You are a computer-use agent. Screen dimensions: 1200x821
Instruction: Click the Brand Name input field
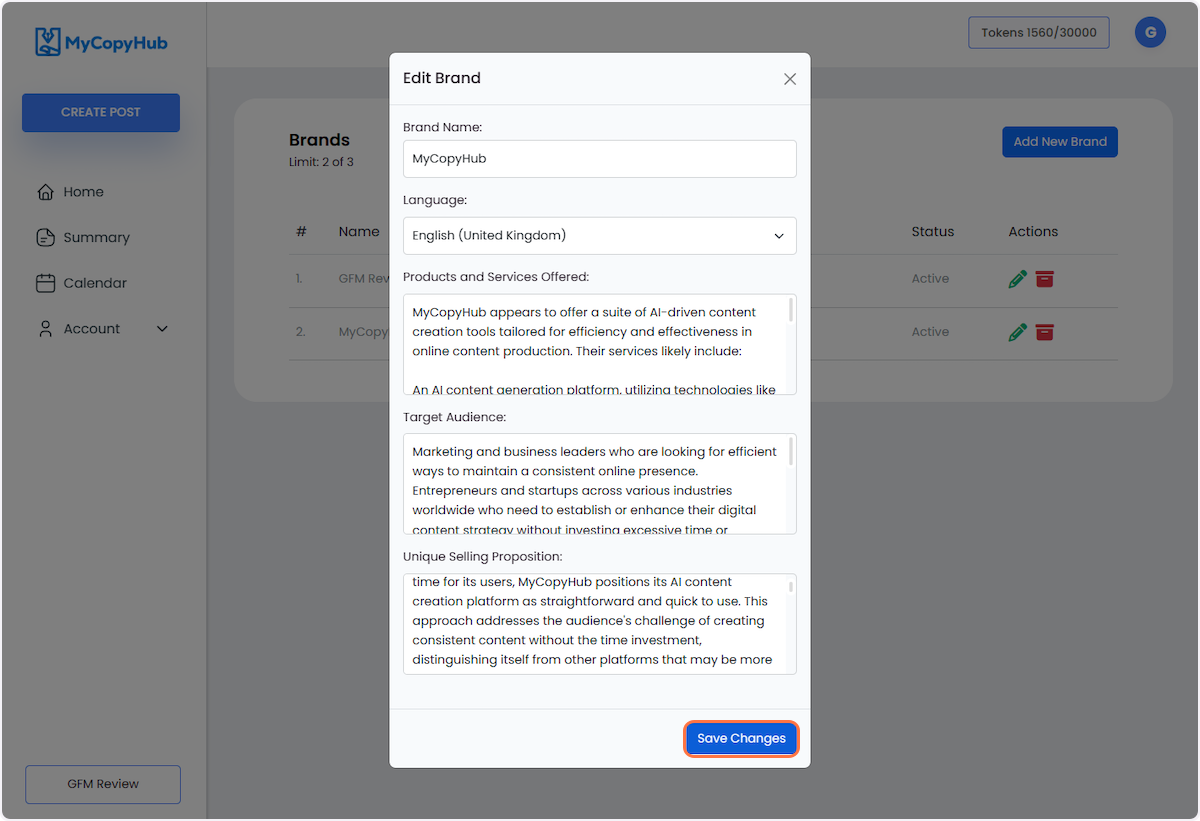pos(600,159)
